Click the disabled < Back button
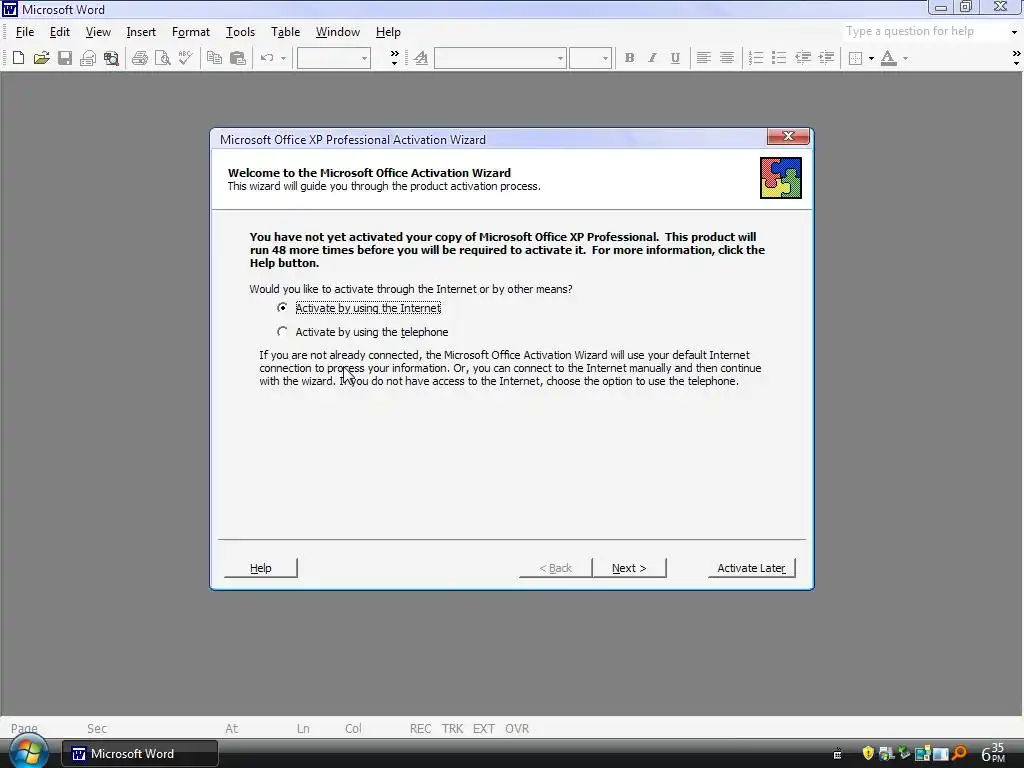Image resolution: width=1024 pixels, height=768 pixels. (x=555, y=568)
